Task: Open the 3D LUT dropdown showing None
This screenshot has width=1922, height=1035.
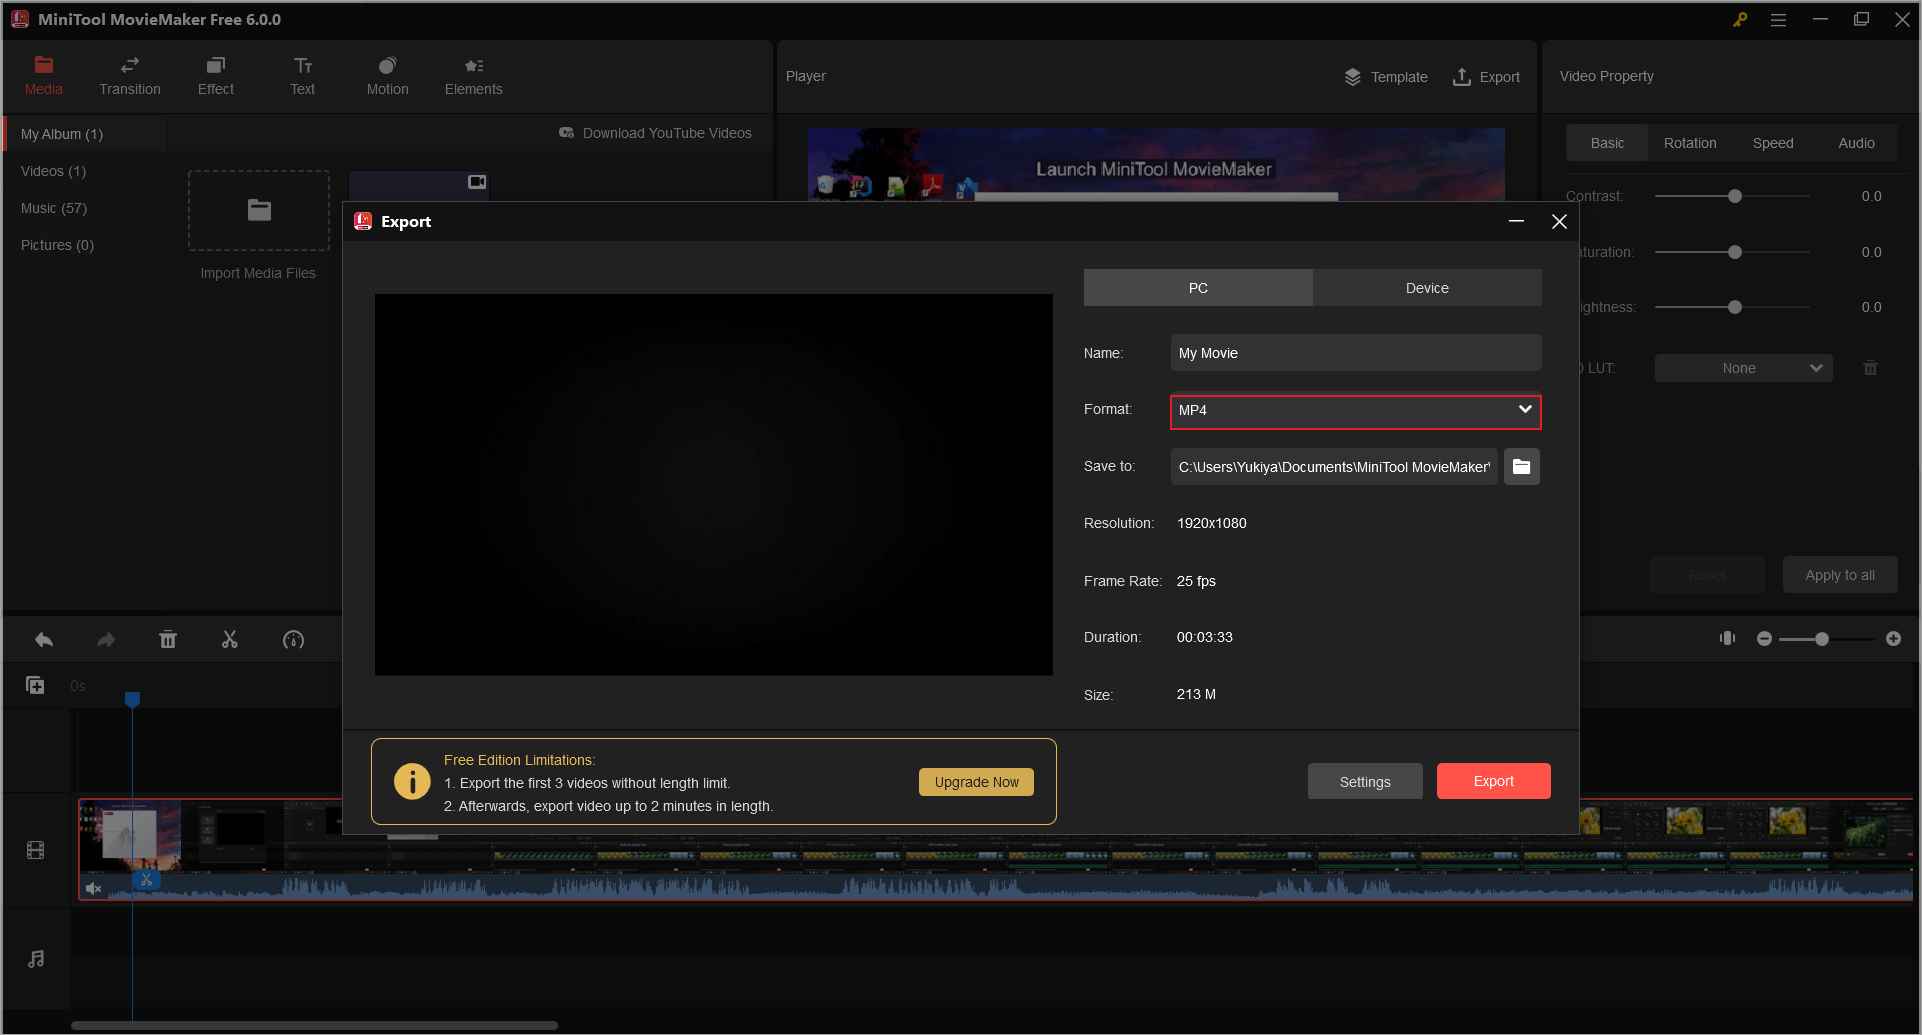Action: tap(1743, 368)
